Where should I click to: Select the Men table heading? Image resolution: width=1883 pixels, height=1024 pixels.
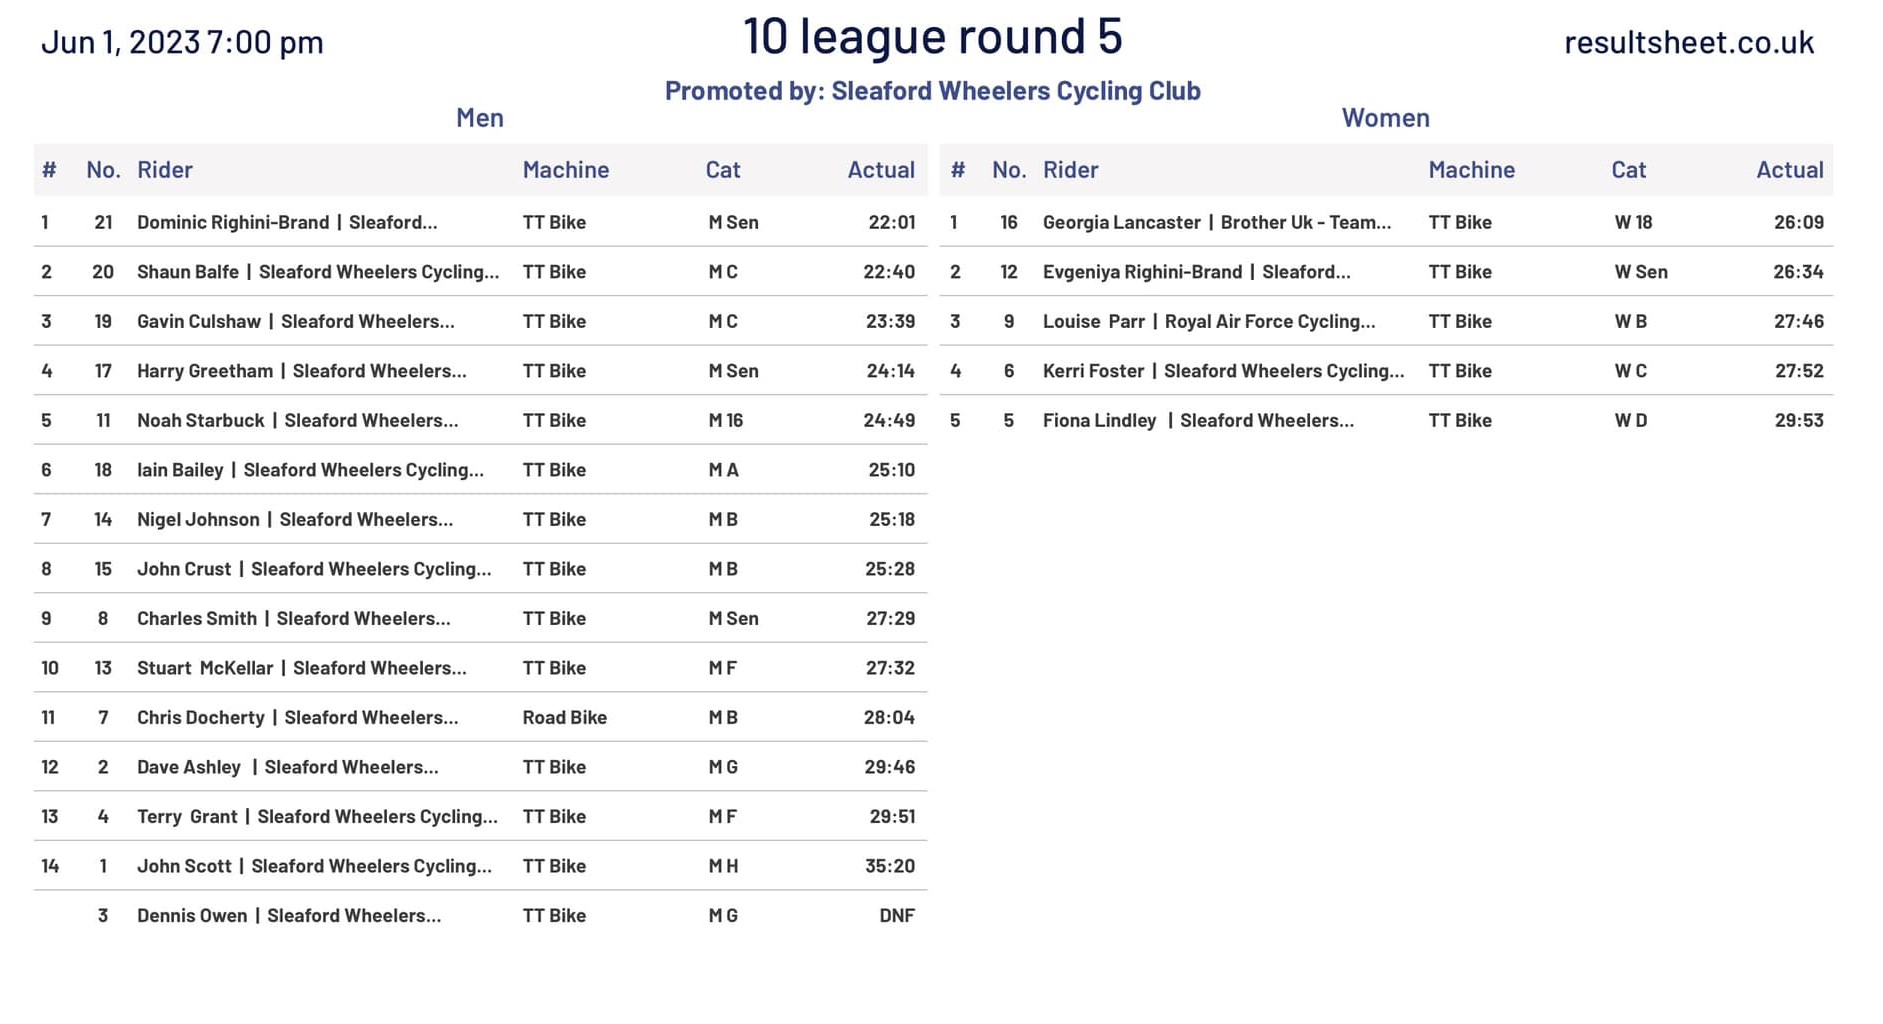pyautogui.click(x=479, y=118)
